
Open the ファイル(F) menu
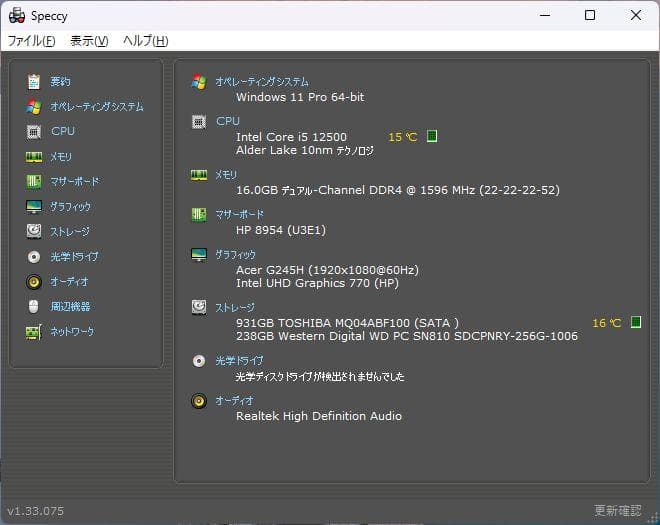[x=32, y=41]
